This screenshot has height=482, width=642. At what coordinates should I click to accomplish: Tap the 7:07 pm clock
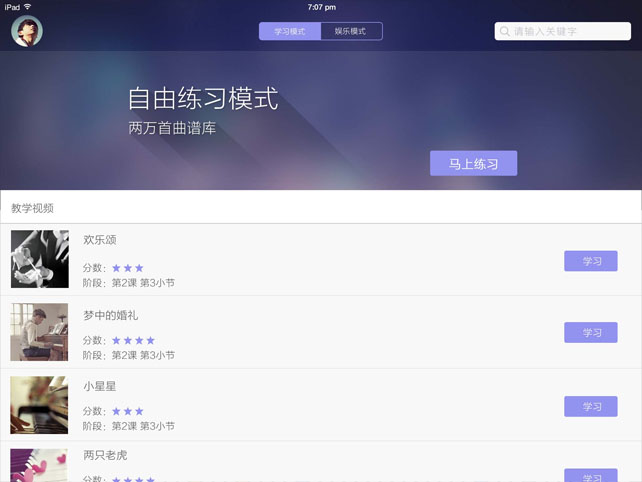[322, 7]
